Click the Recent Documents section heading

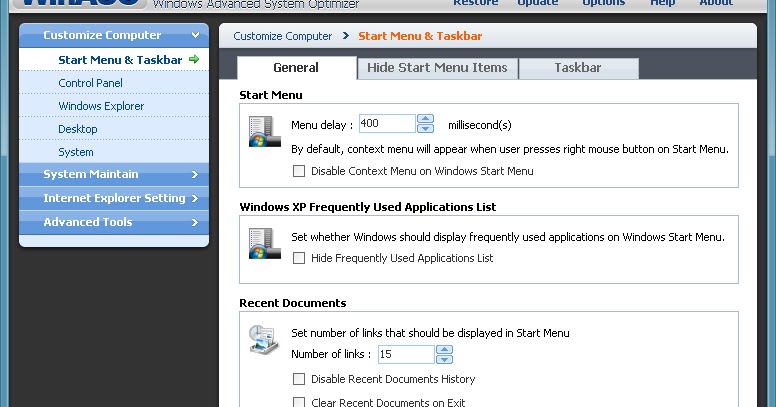coord(293,303)
